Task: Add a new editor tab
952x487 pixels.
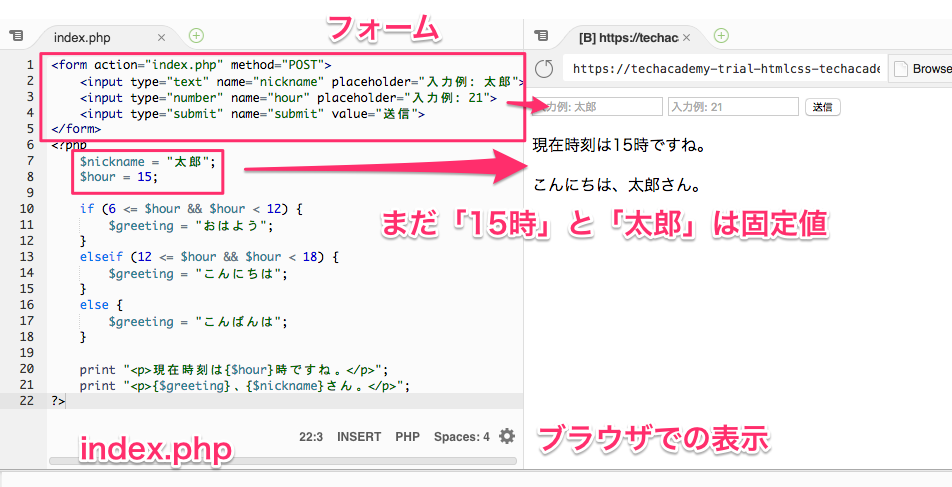Action: click(x=196, y=36)
